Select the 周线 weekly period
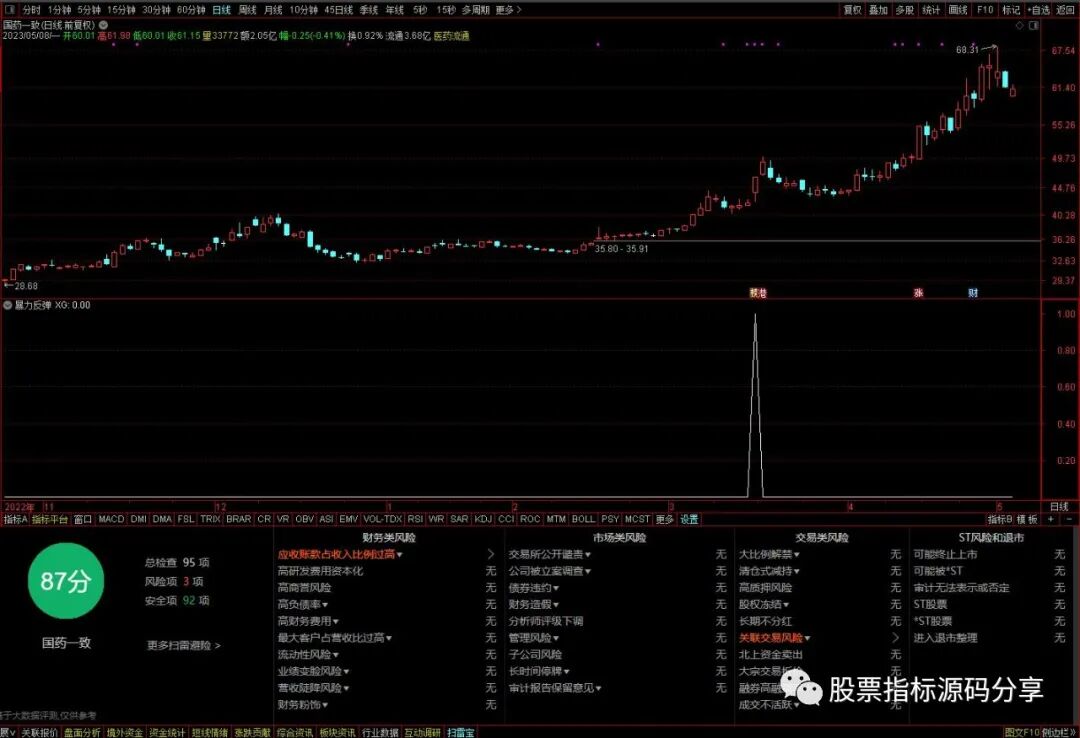 247,10
